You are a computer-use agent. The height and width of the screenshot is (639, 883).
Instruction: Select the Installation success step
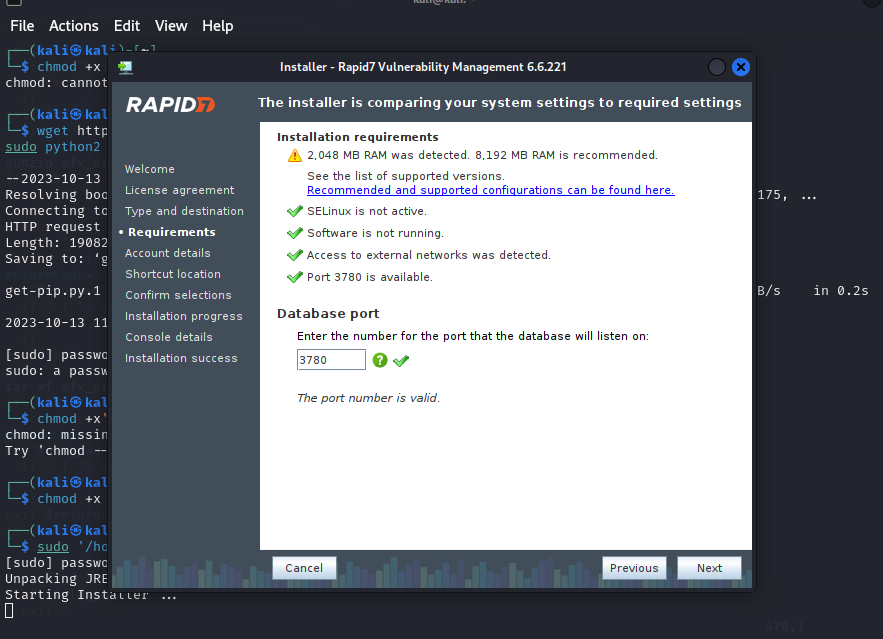coord(181,358)
